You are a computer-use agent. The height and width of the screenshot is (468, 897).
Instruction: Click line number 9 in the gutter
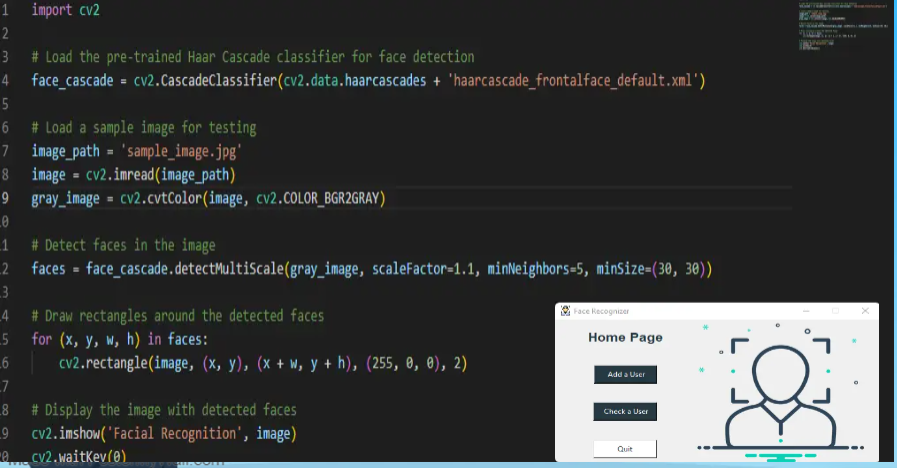(x=5, y=199)
